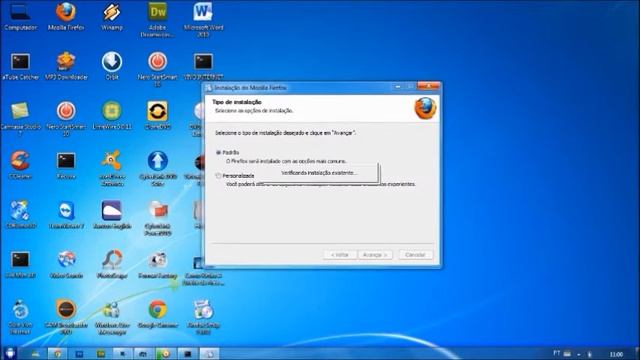Launch the TeamViewer 7 shortcut
Screen dimensions: 640x360
coord(66,215)
